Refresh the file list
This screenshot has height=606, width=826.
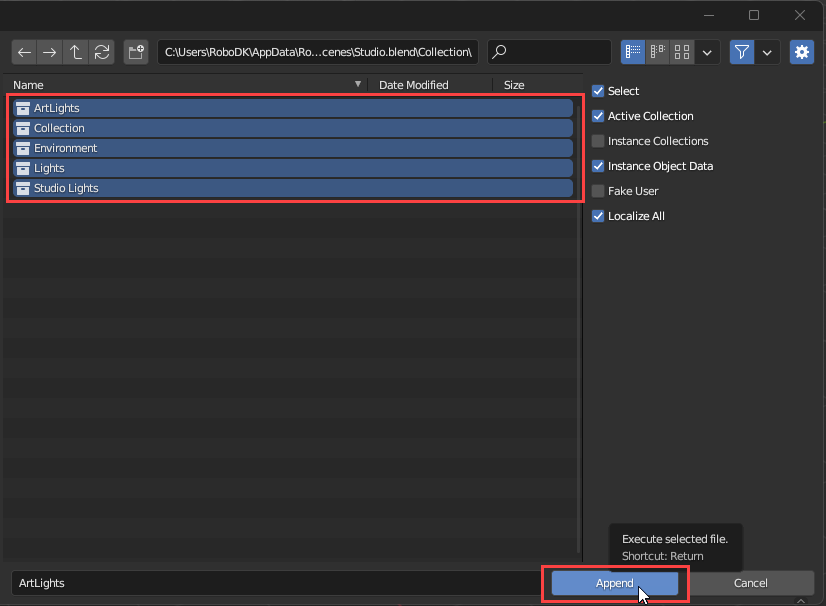point(102,52)
